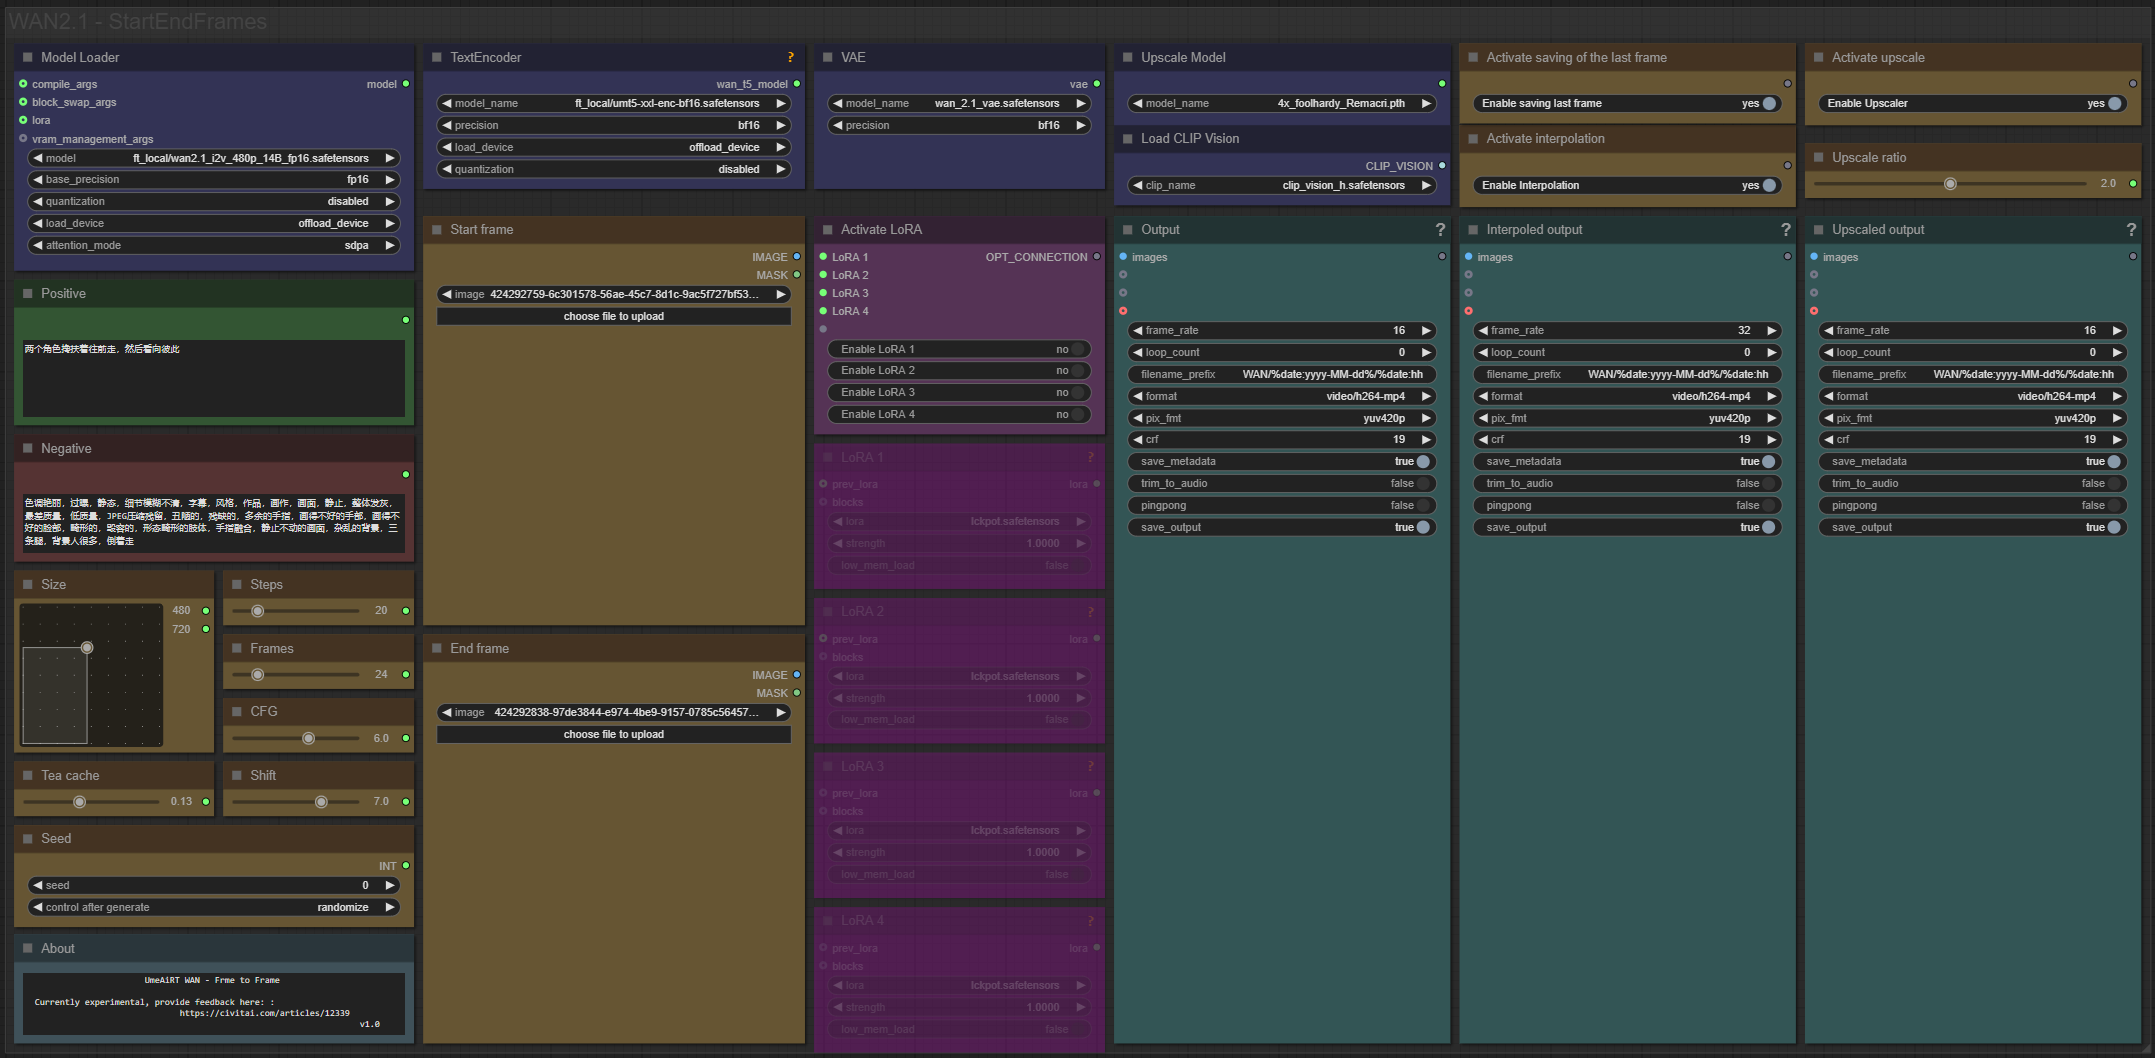This screenshot has width=2155, height=1058.
Task: Click the Shift slider handle
Action: pyautogui.click(x=321, y=801)
